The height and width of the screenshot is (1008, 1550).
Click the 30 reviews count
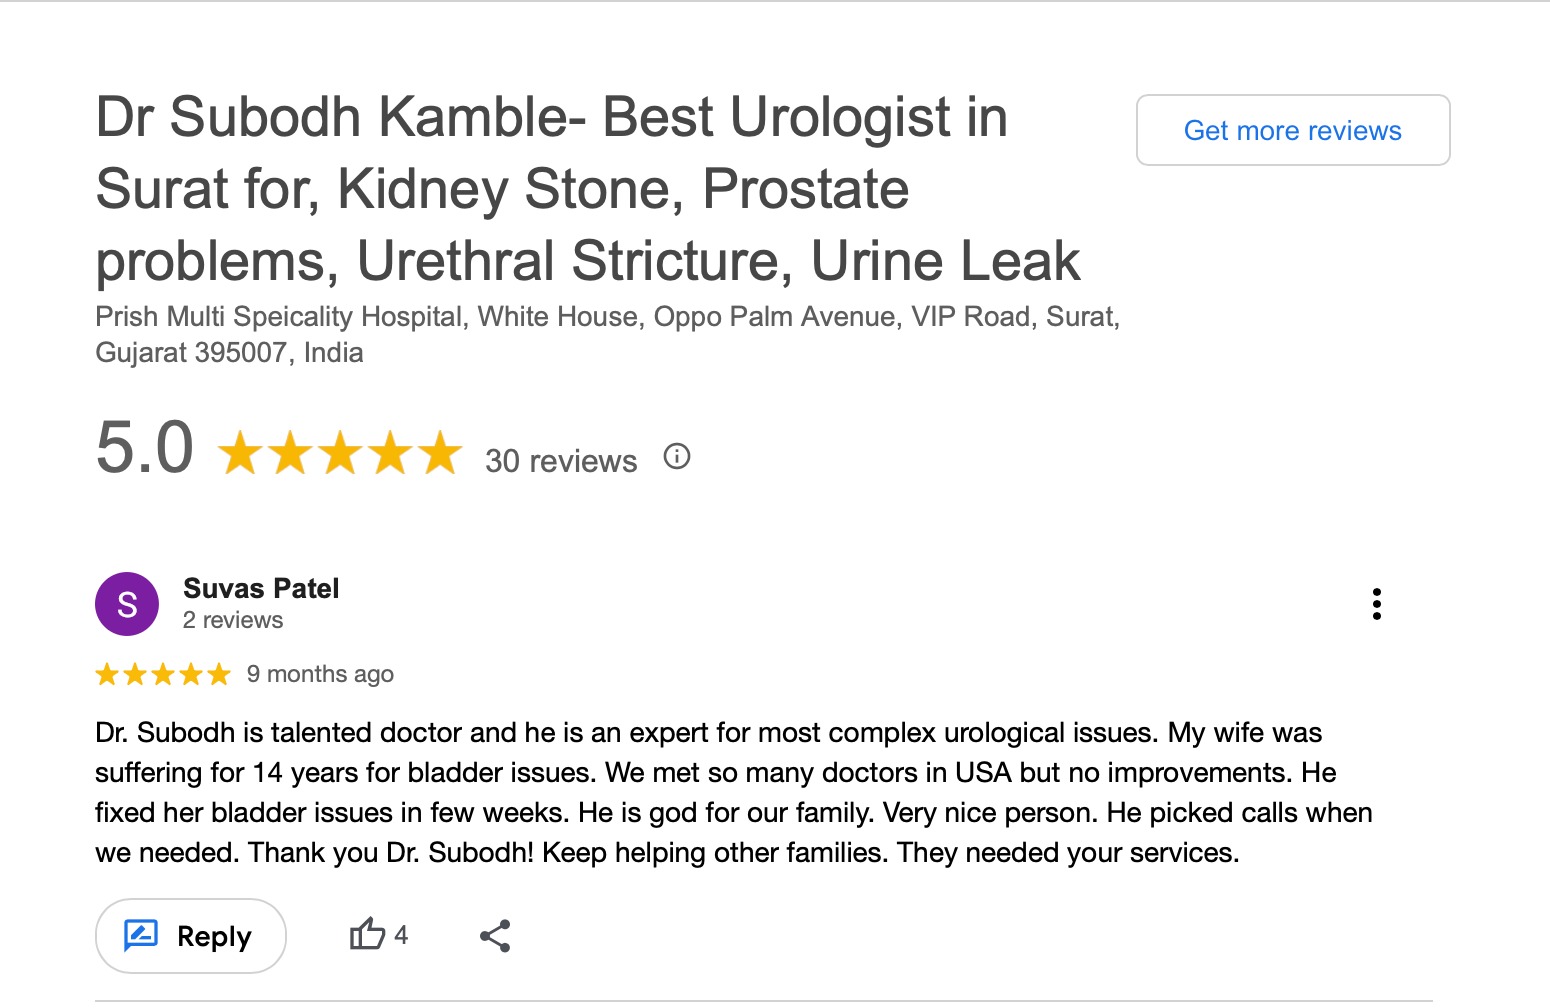tap(560, 461)
